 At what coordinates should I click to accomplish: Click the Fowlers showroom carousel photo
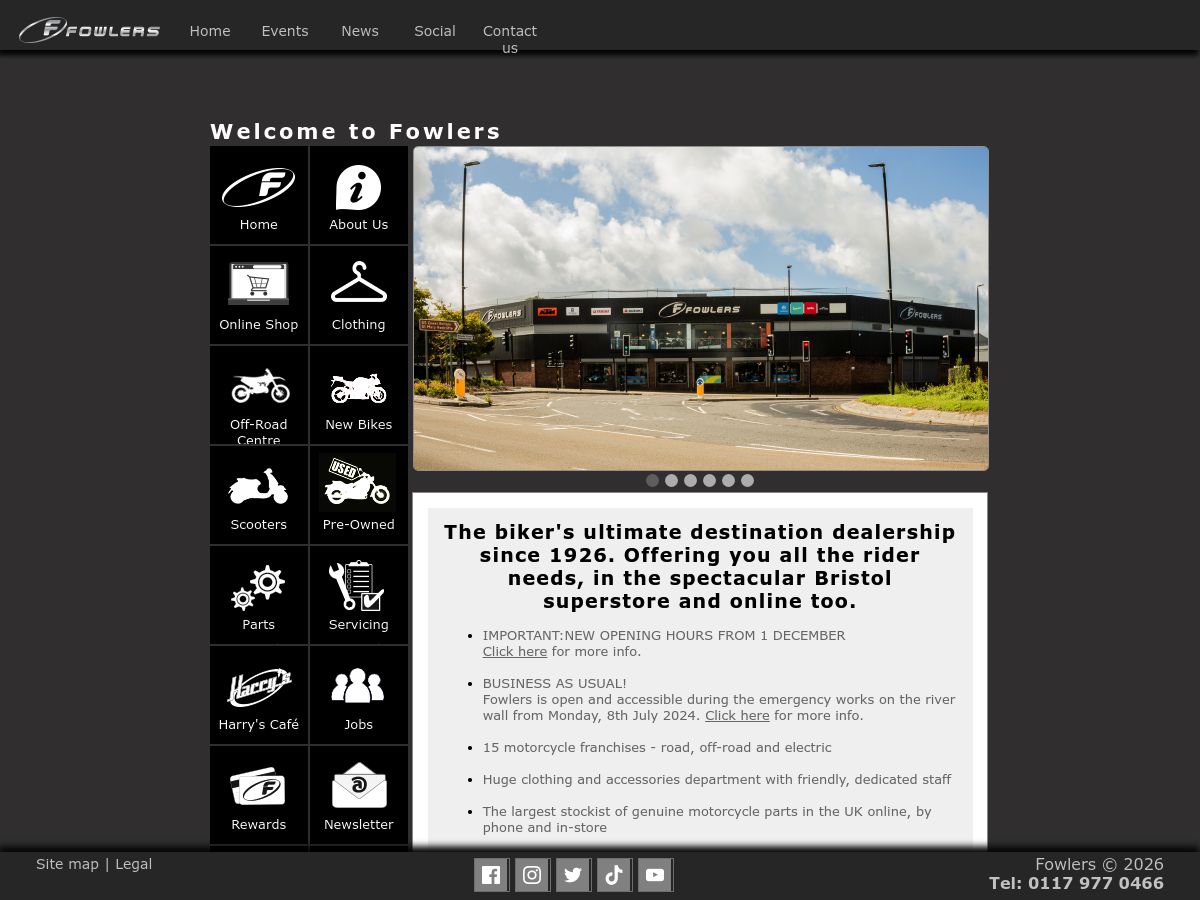701,309
